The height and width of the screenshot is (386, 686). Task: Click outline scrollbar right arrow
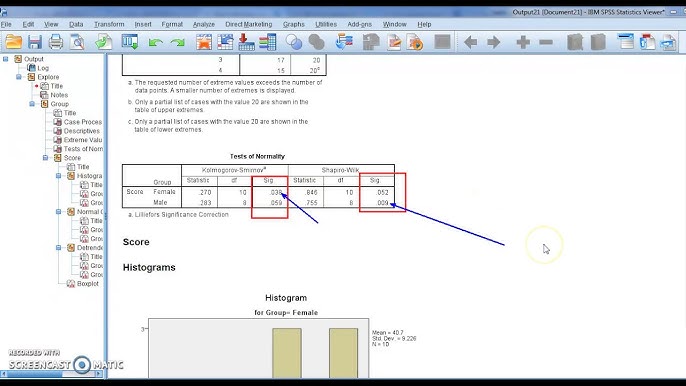pyautogui.click(x=99, y=374)
